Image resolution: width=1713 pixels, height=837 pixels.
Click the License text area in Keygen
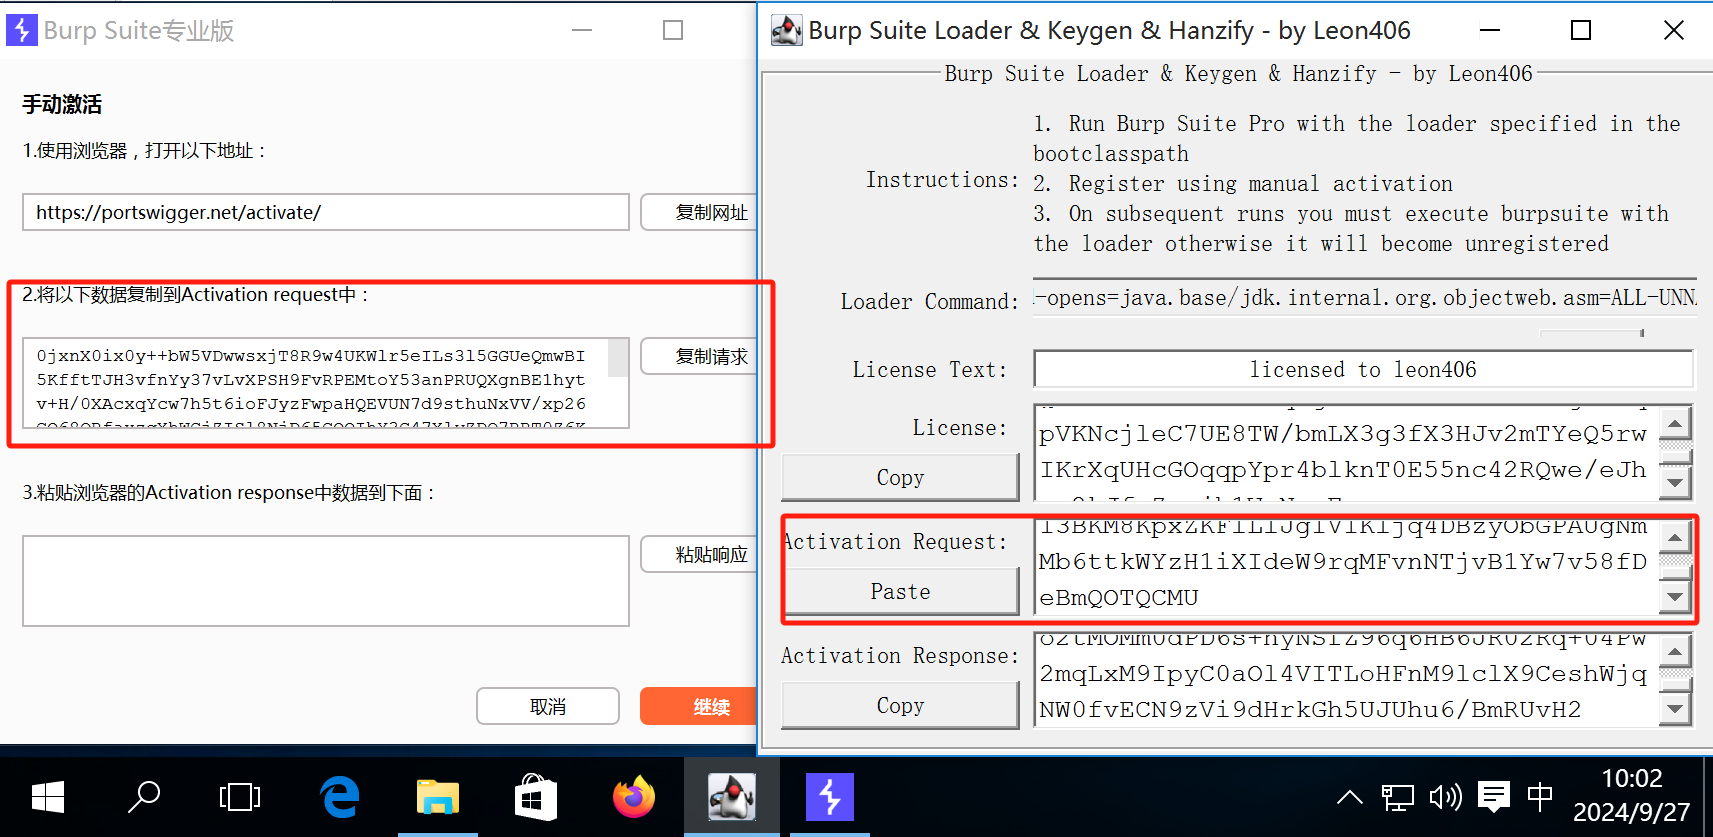point(1346,453)
